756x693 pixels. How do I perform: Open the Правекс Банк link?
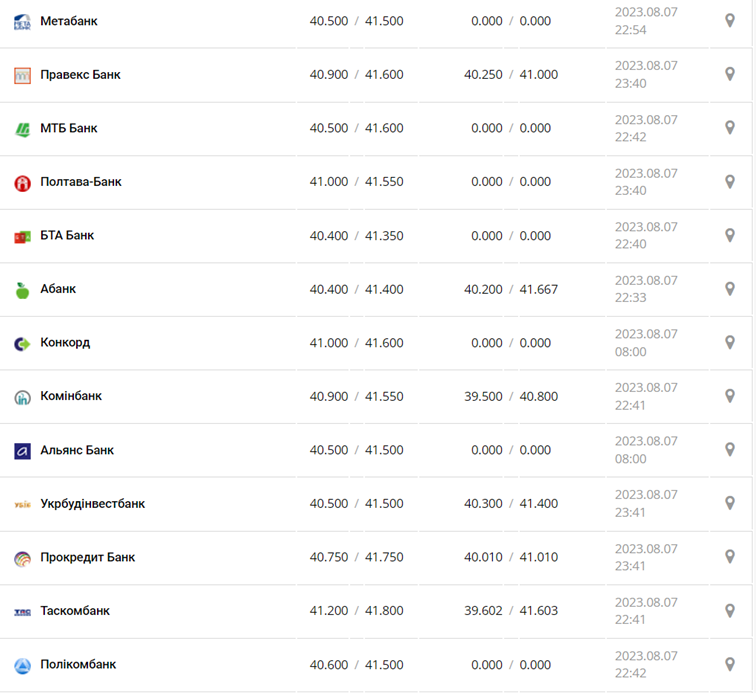coord(80,75)
